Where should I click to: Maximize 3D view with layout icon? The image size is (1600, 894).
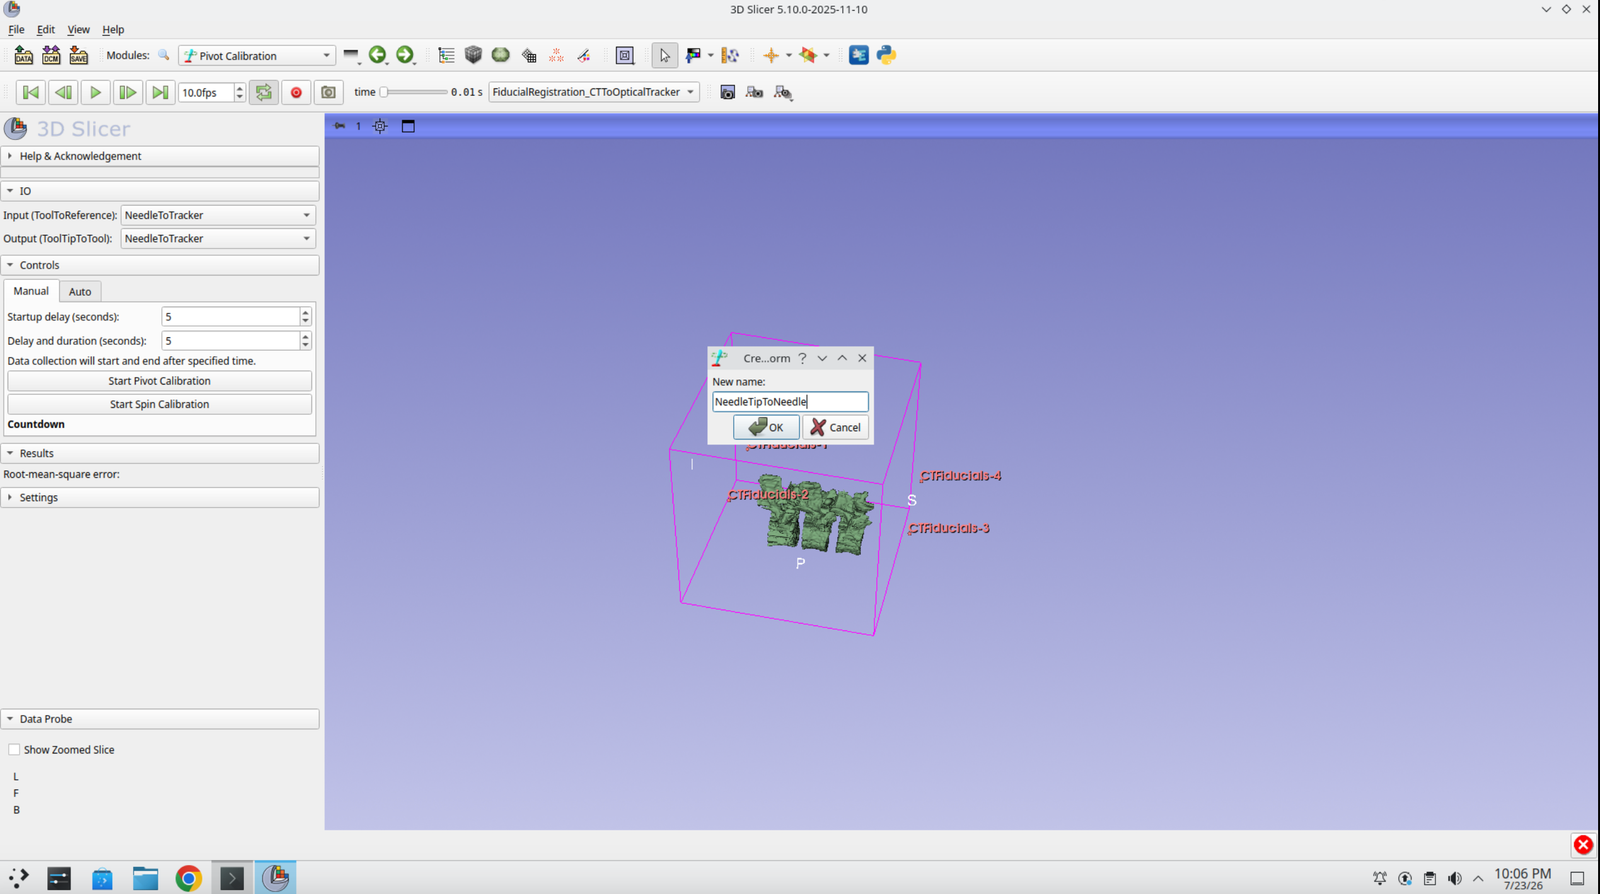click(408, 126)
